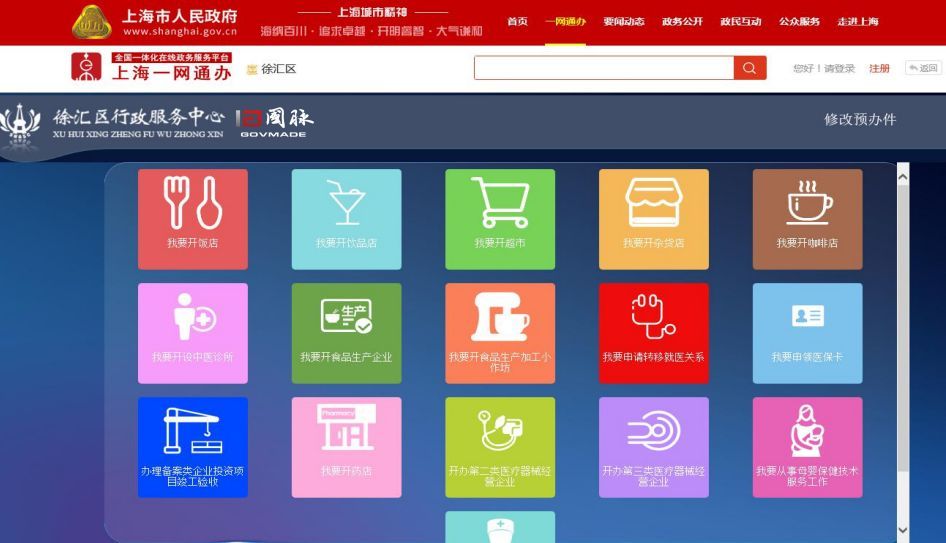Go to 首页 in top navigation

click(x=517, y=22)
